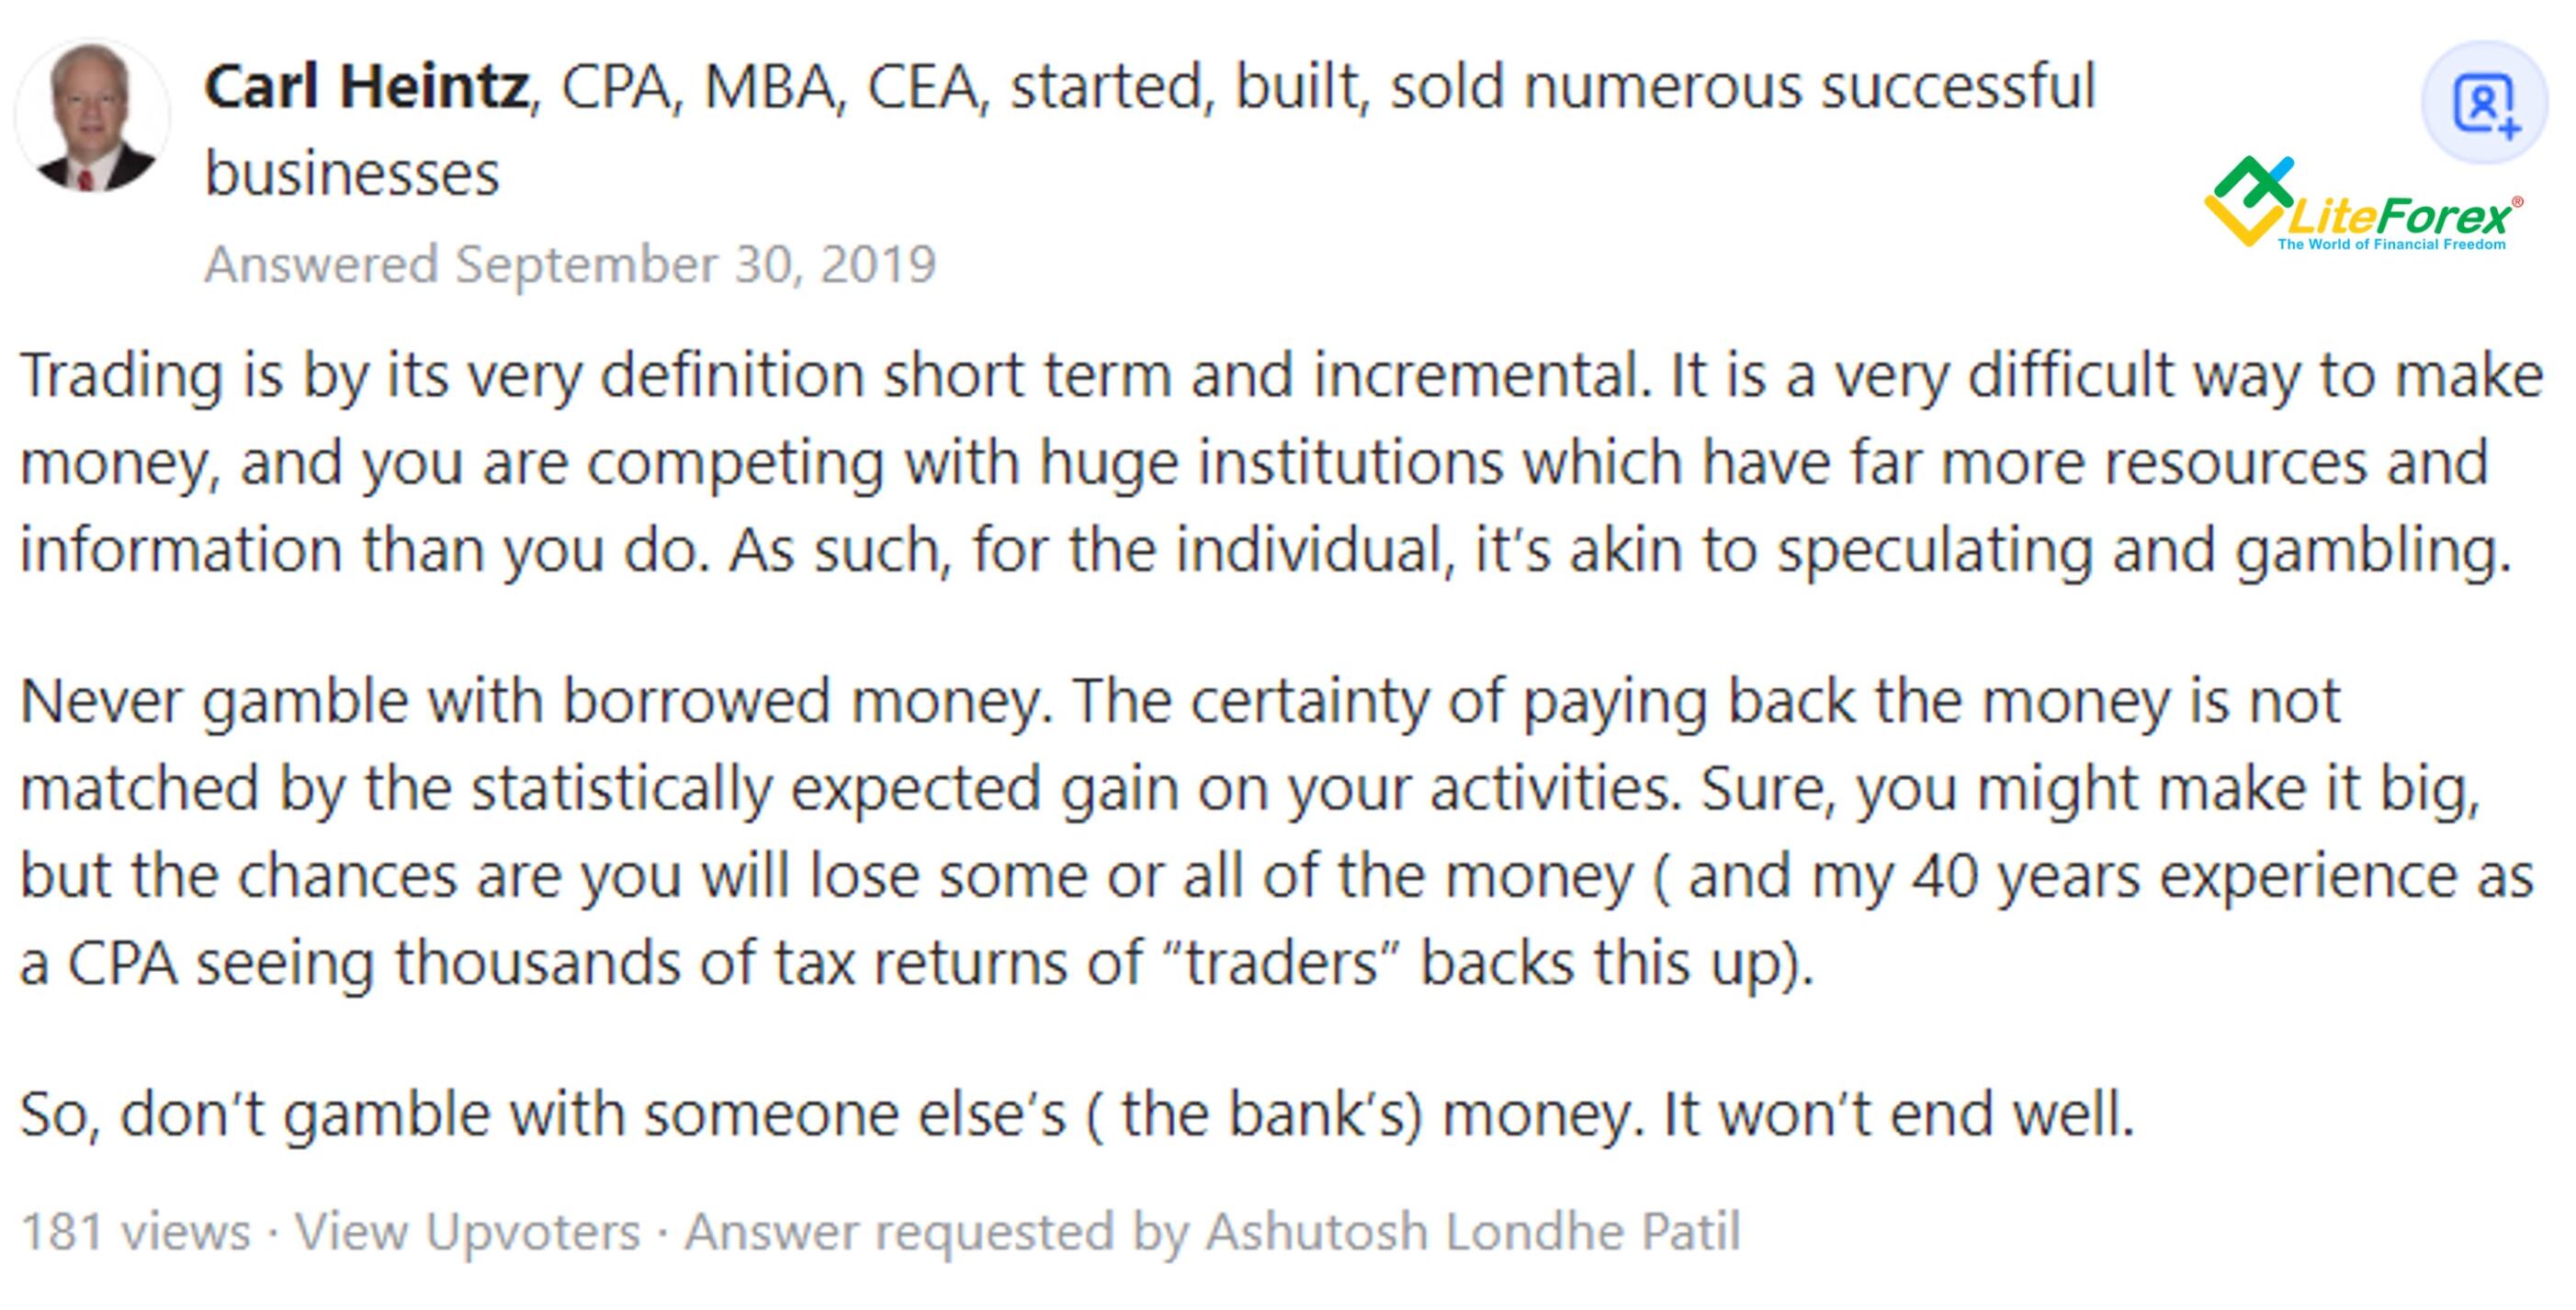
Task: Click the LiteForex brand name text
Action: [2398, 215]
